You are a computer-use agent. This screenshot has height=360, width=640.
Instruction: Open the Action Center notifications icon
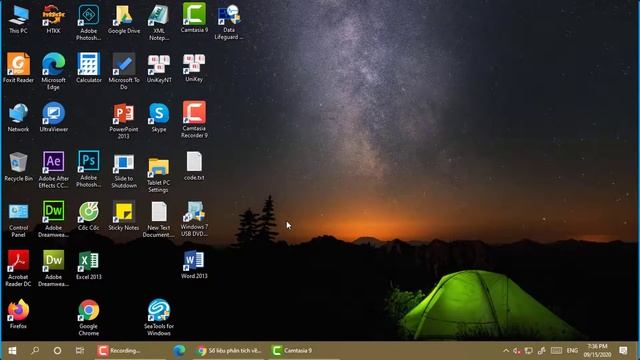pyautogui.click(x=623, y=351)
